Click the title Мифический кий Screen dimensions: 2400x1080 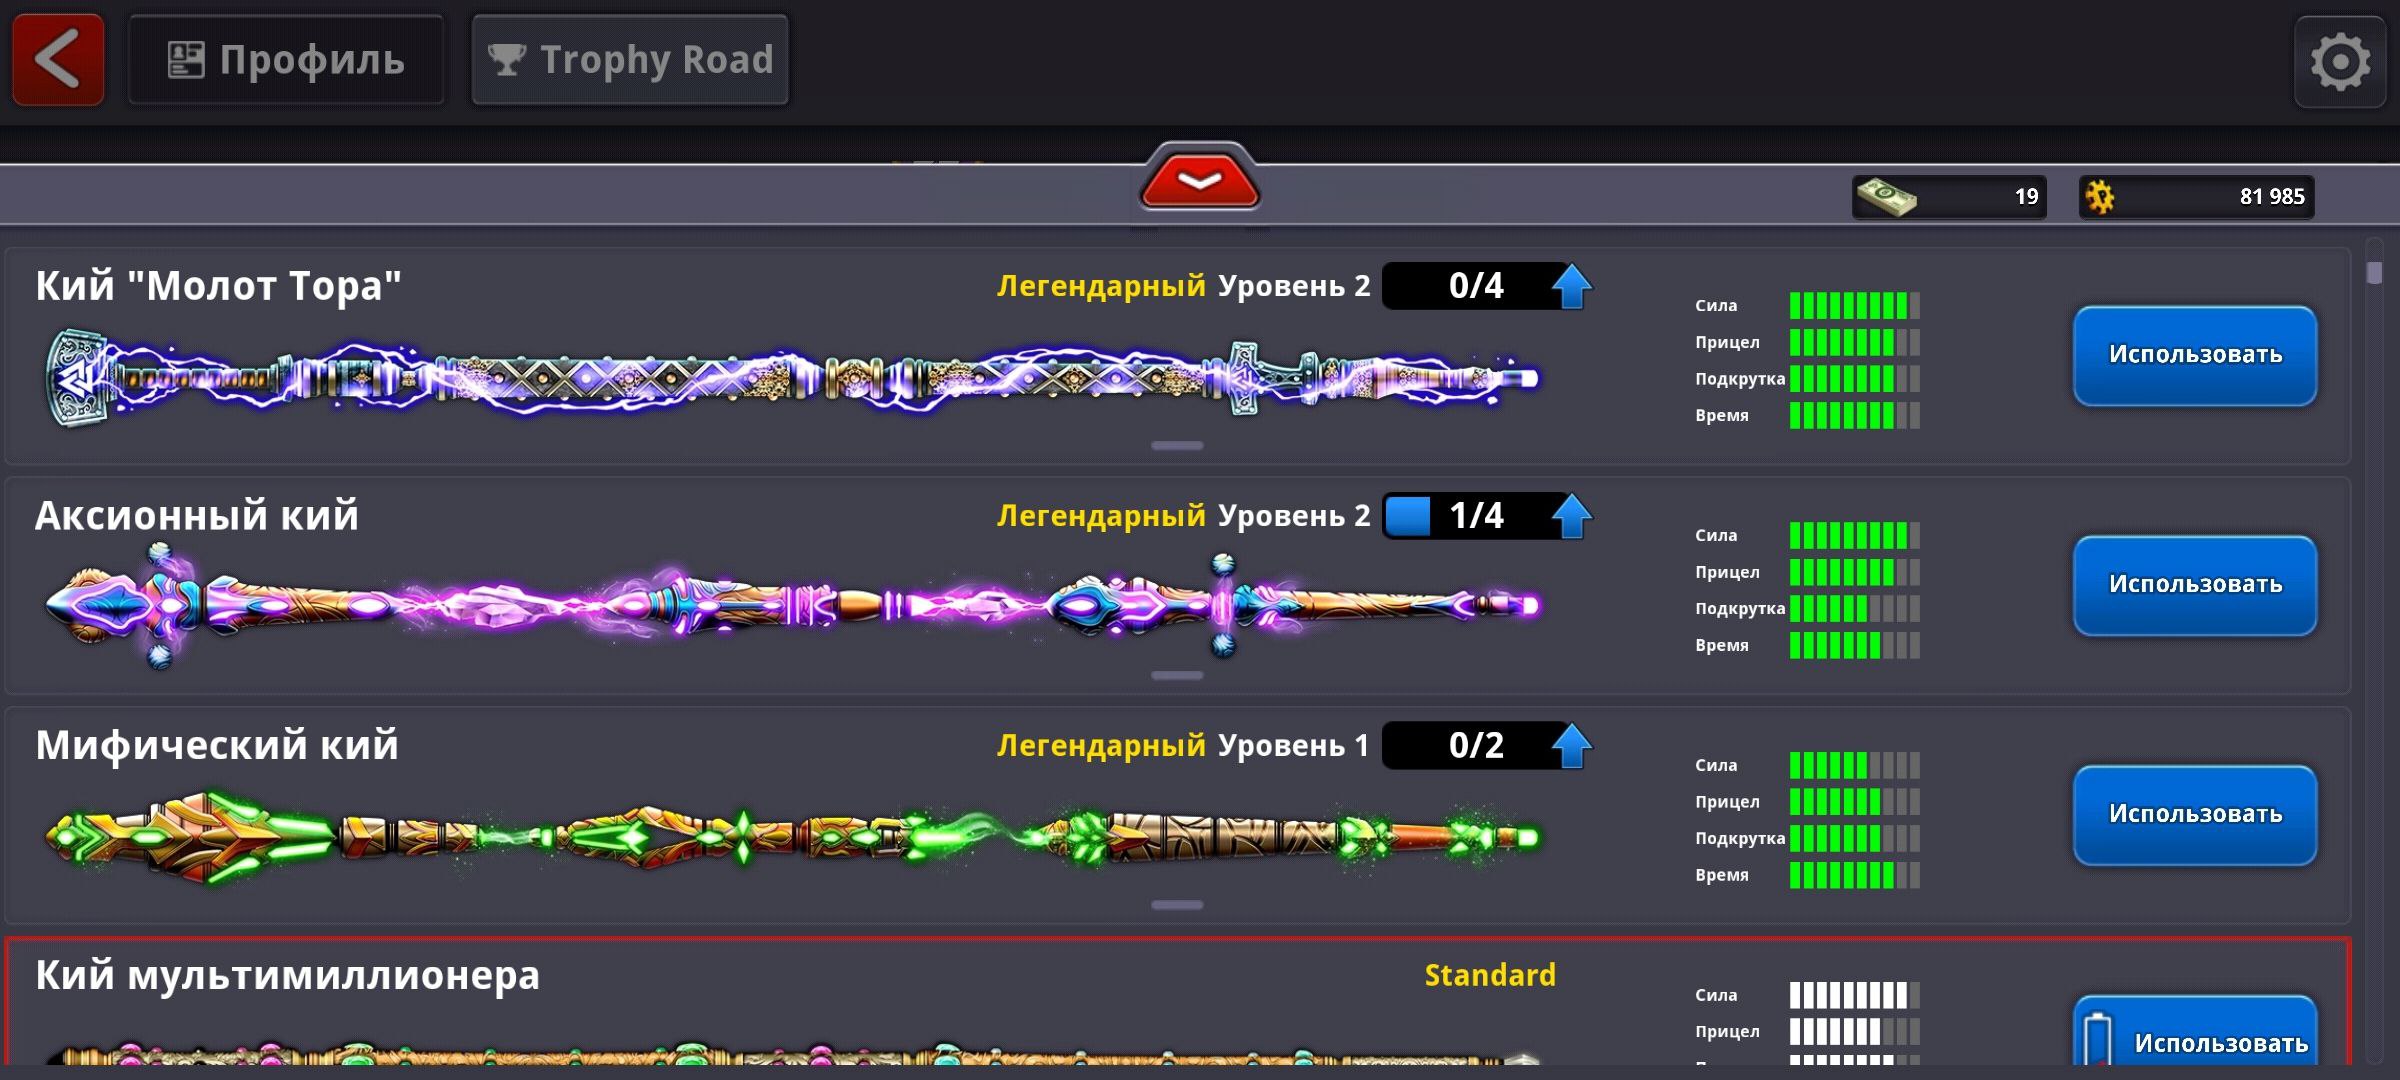(217, 746)
